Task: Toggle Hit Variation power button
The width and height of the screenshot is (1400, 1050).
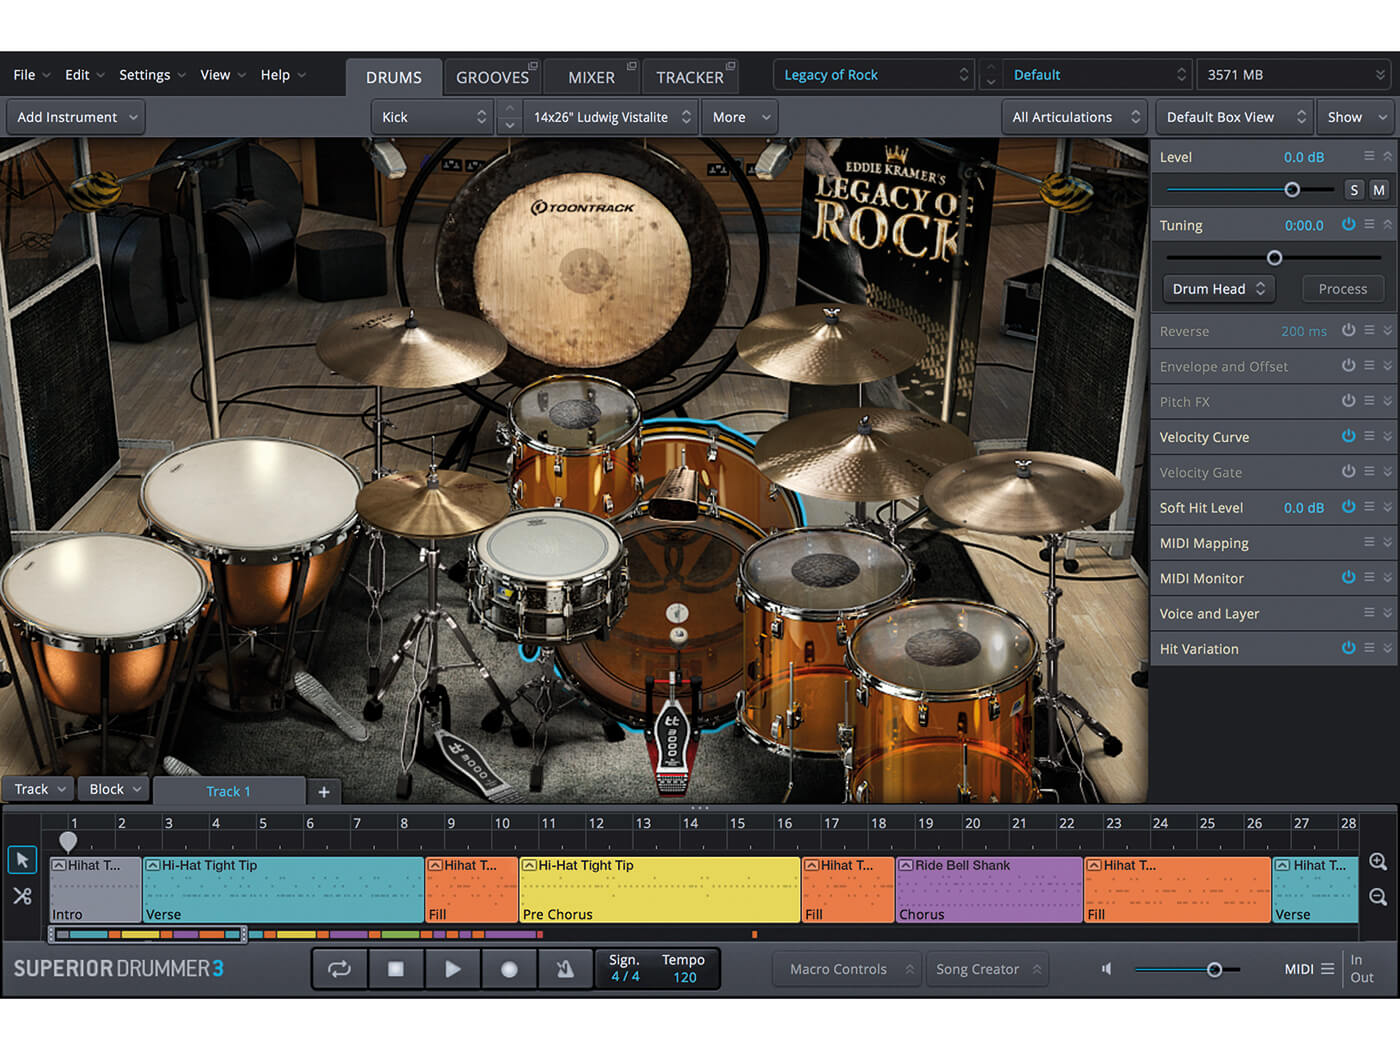Action: [1348, 648]
